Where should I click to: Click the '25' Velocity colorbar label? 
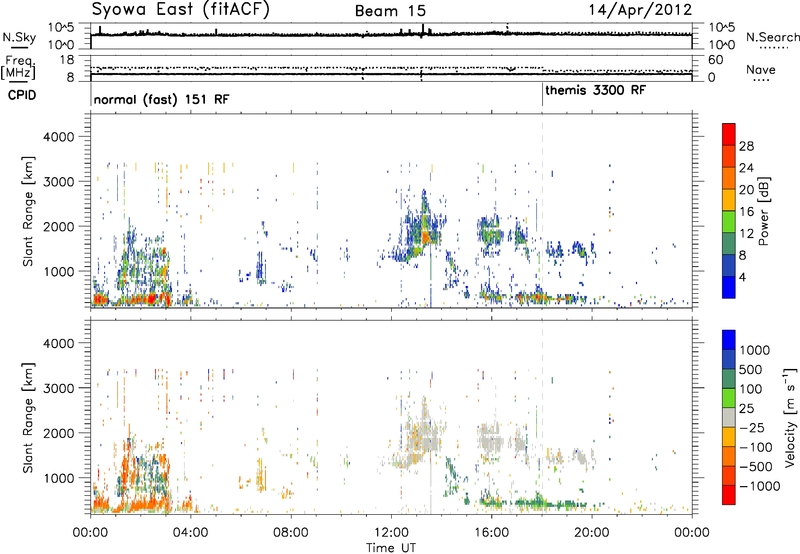coord(746,409)
